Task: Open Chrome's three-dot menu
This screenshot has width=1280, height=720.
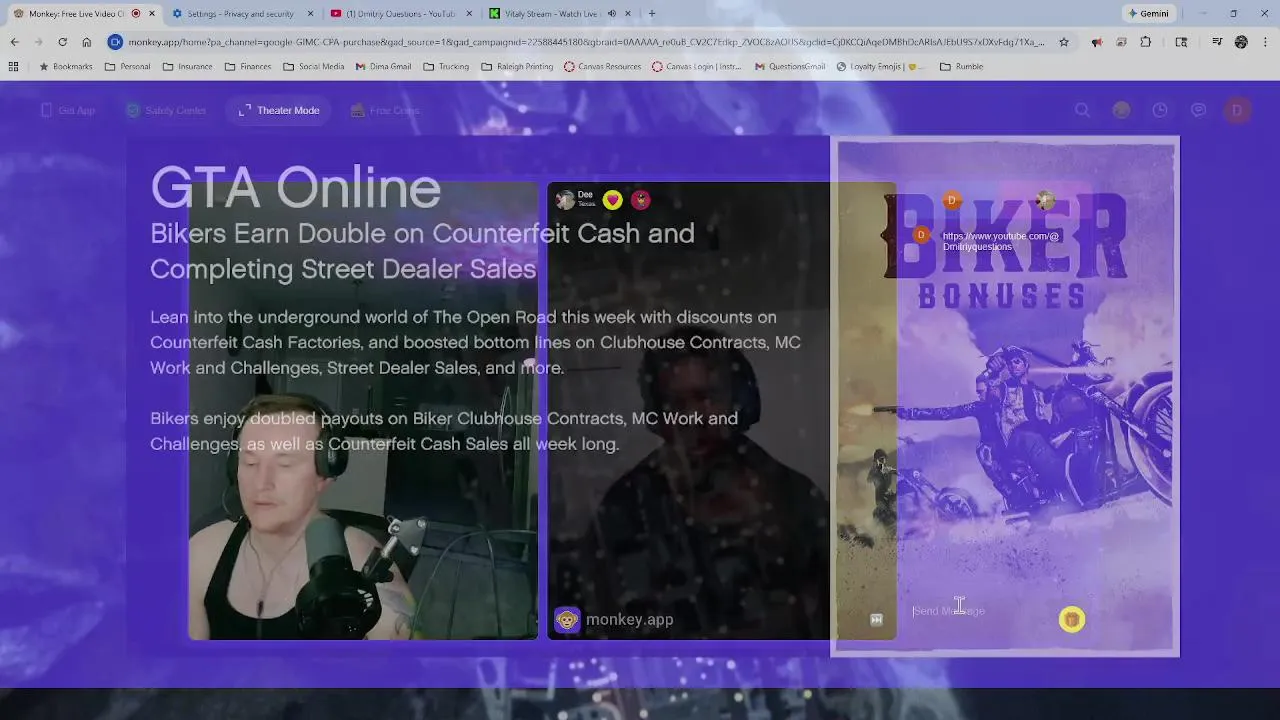Action: (1265, 42)
